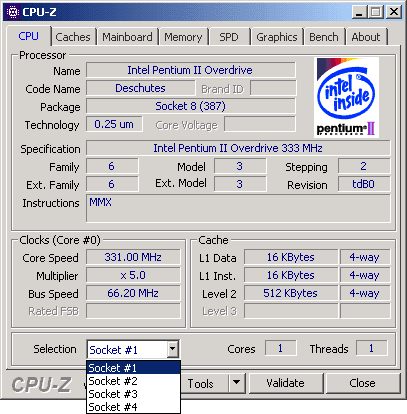The height and width of the screenshot is (414, 407).
Task: Click the Model value 3
Action: click(240, 166)
